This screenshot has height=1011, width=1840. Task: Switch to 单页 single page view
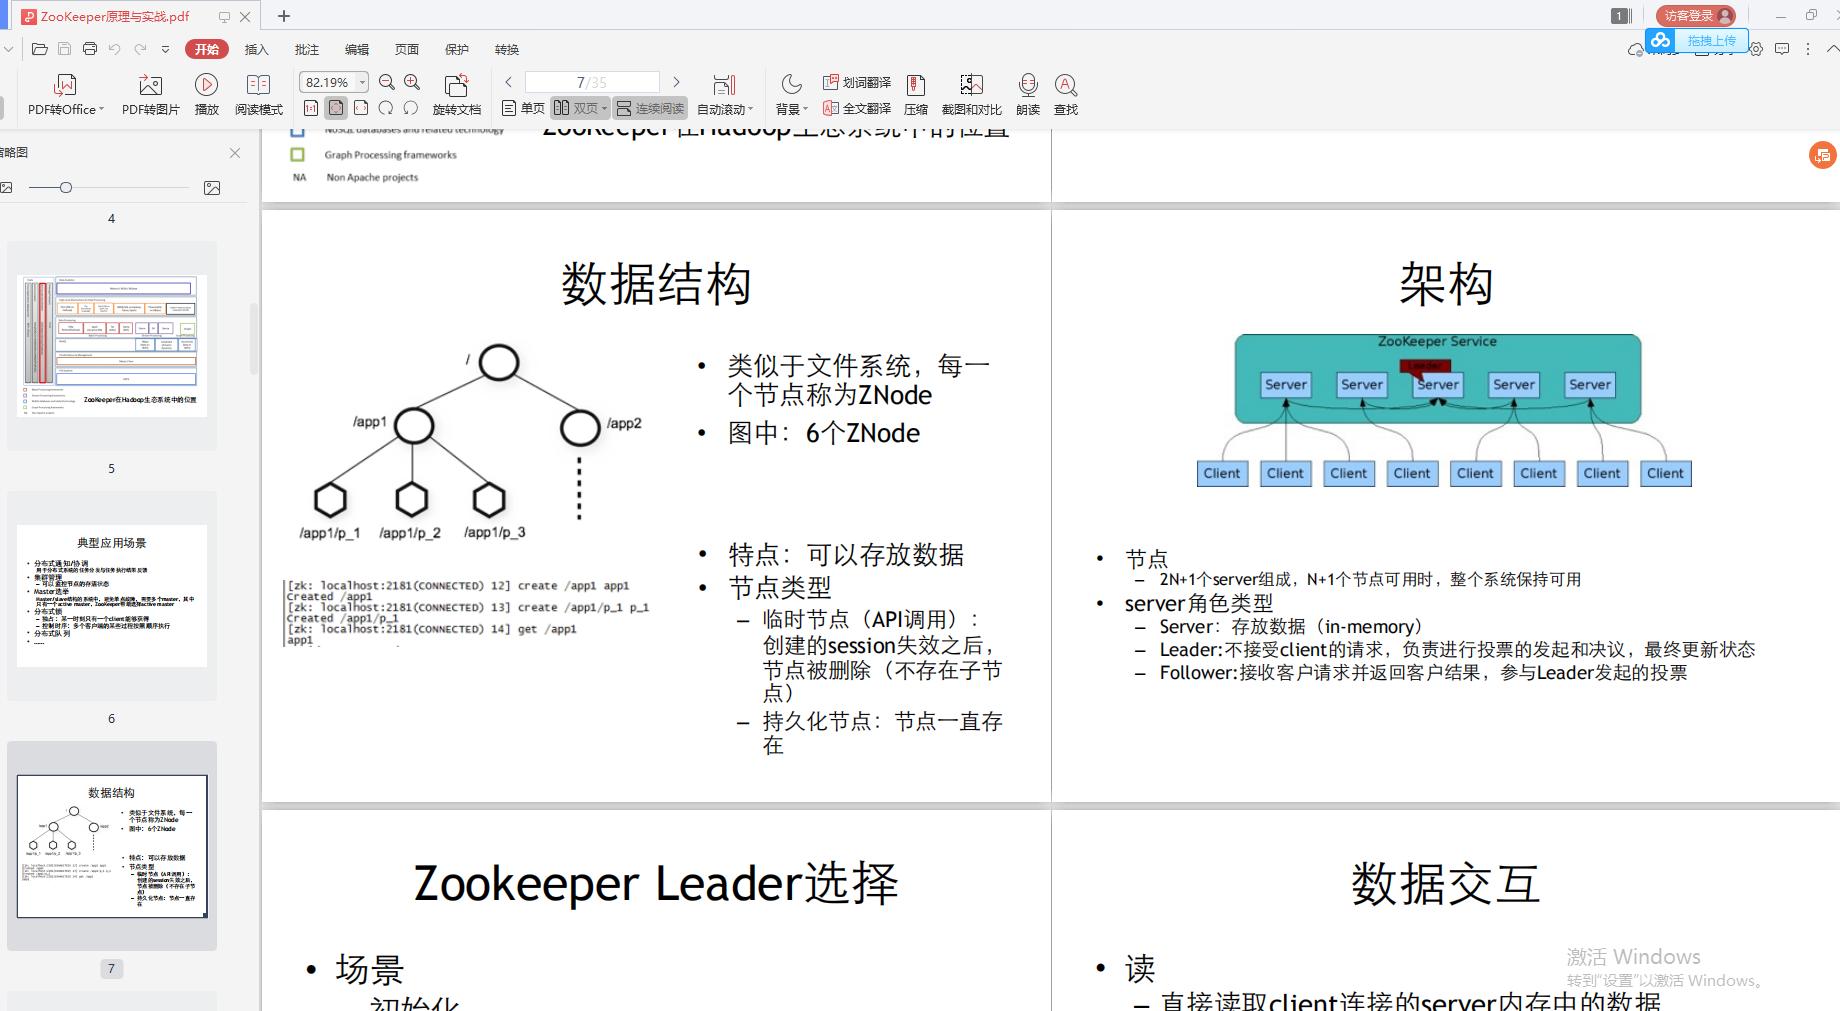pyautogui.click(x=523, y=108)
